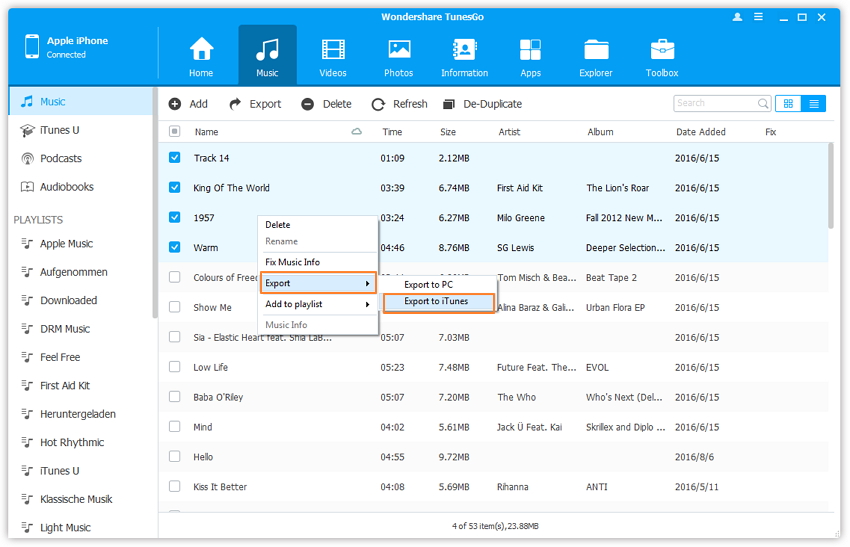This screenshot has height=547, width=850.
Task: Expand the Add to playlist submenu
Action: (318, 304)
